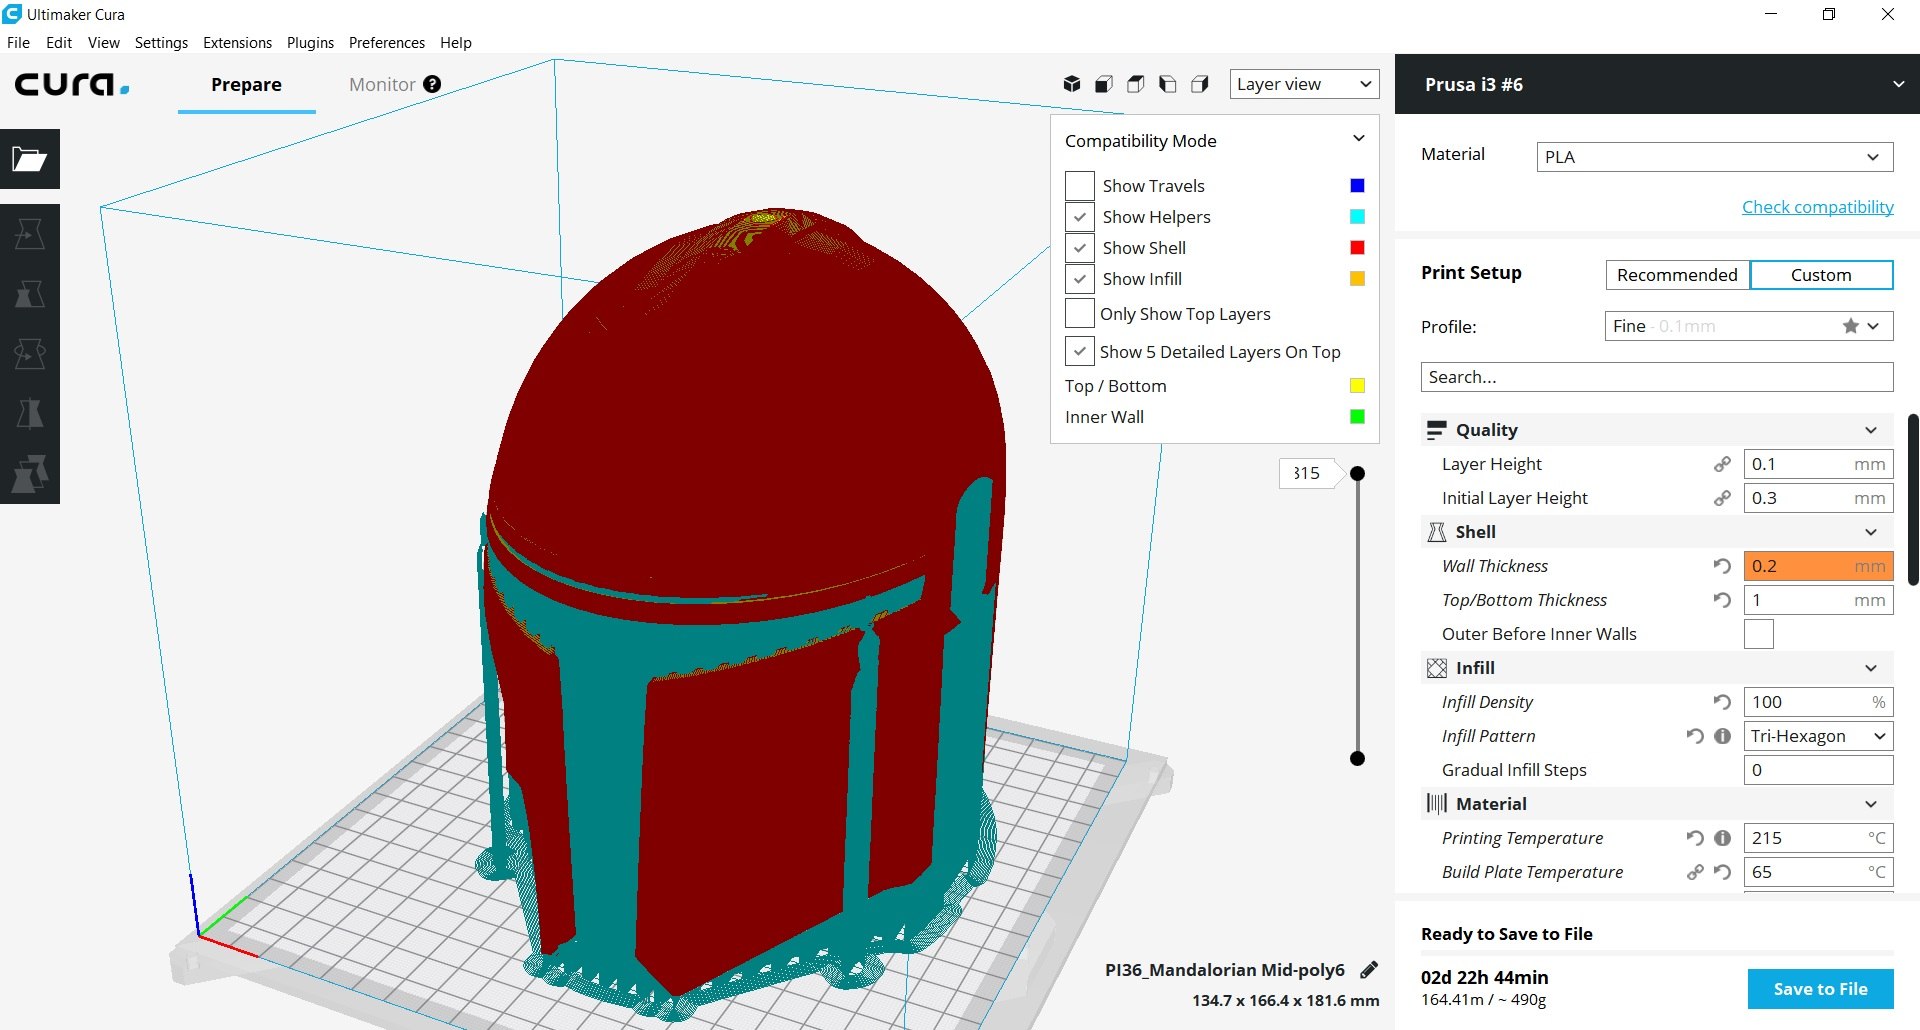
Task: Uncheck the Show Infill checkbox
Action: (1080, 279)
